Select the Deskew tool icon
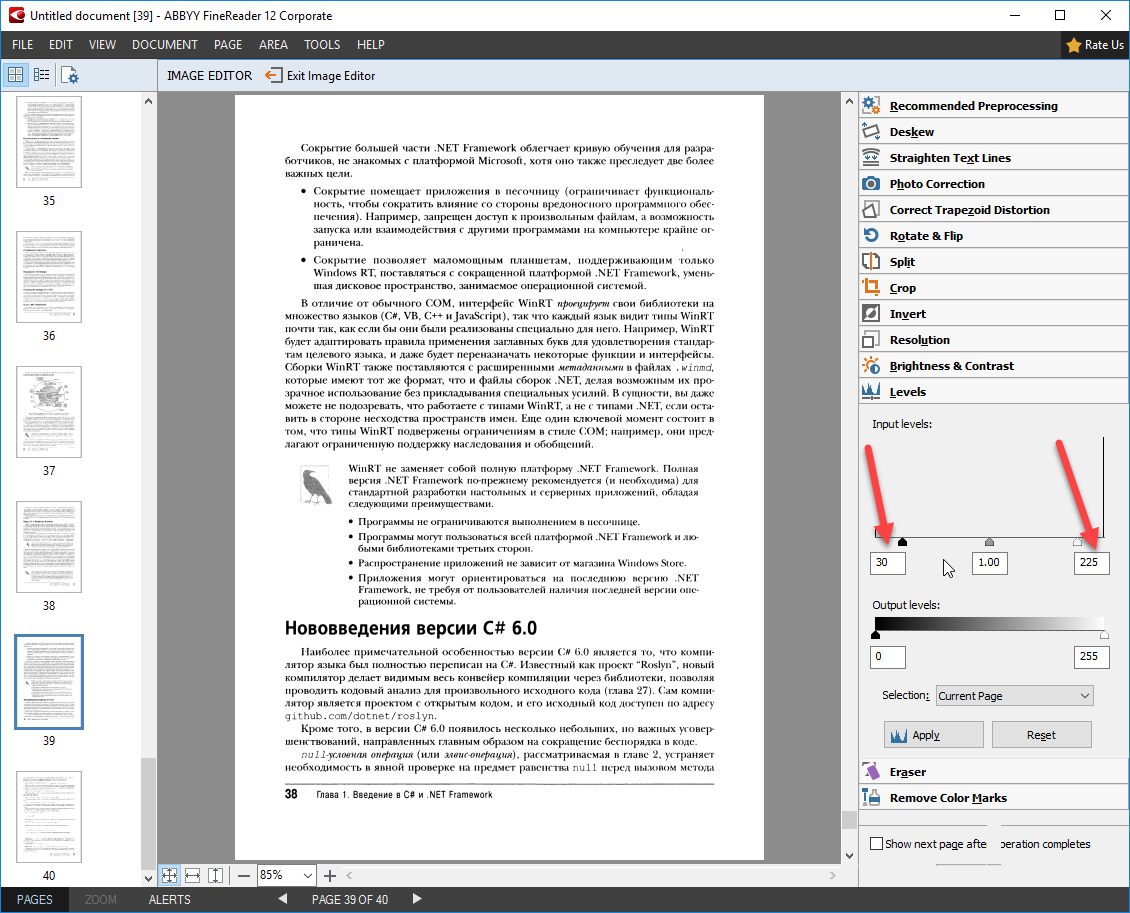This screenshot has width=1130, height=913. 871,131
